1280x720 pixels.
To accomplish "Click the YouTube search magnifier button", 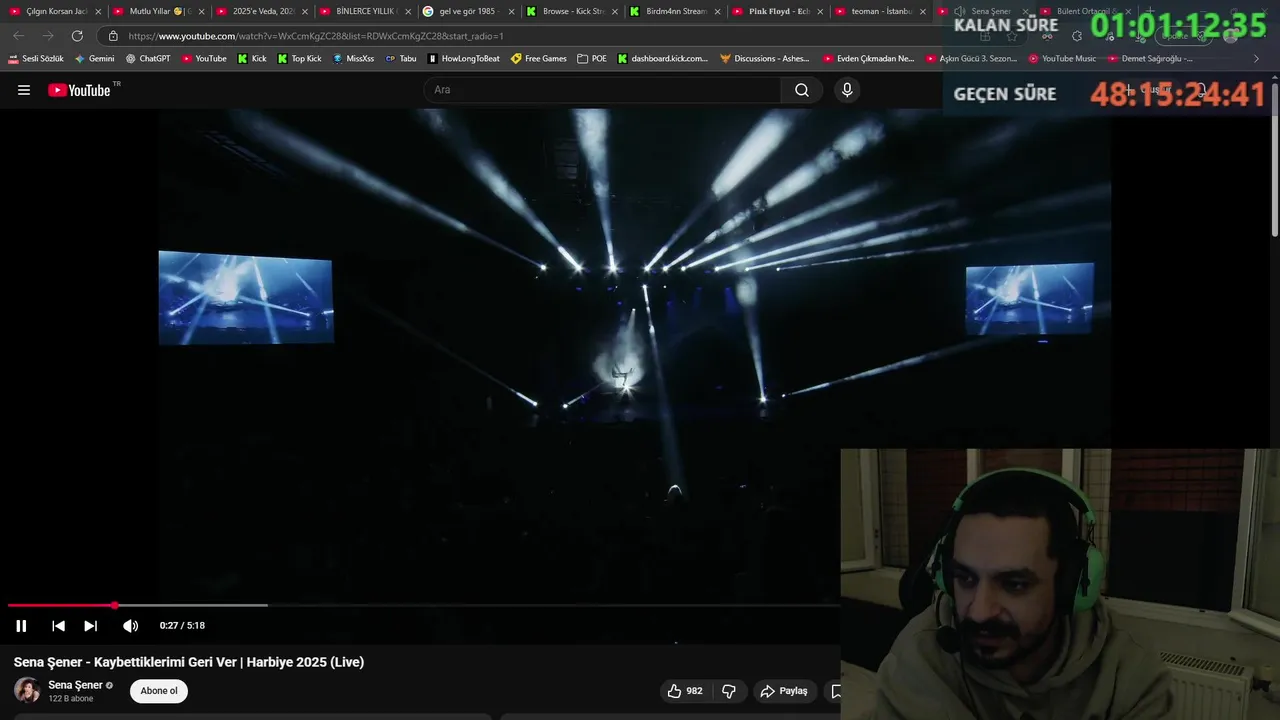I will pyautogui.click(x=802, y=90).
